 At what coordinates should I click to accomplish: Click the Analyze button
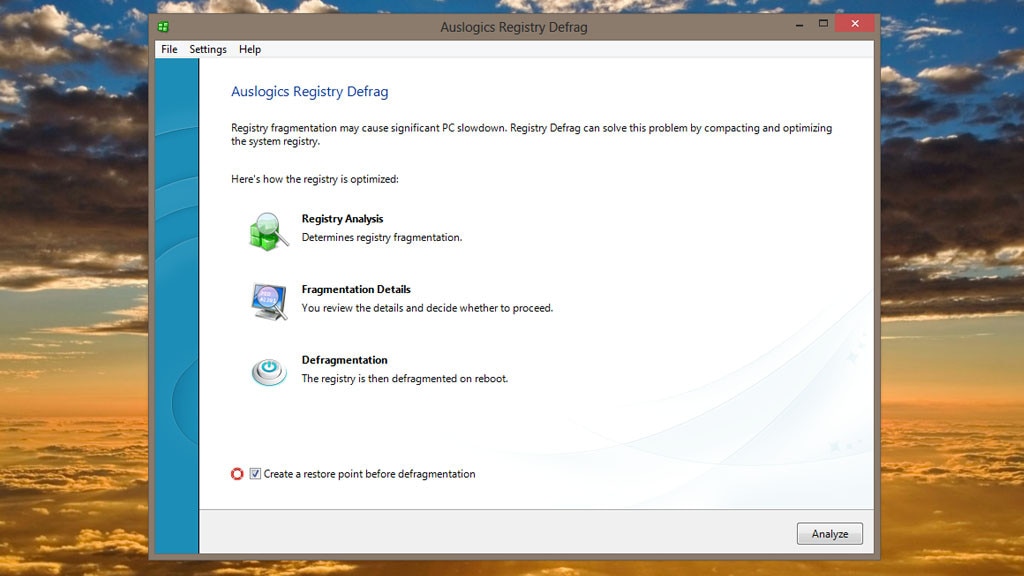pyautogui.click(x=829, y=534)
